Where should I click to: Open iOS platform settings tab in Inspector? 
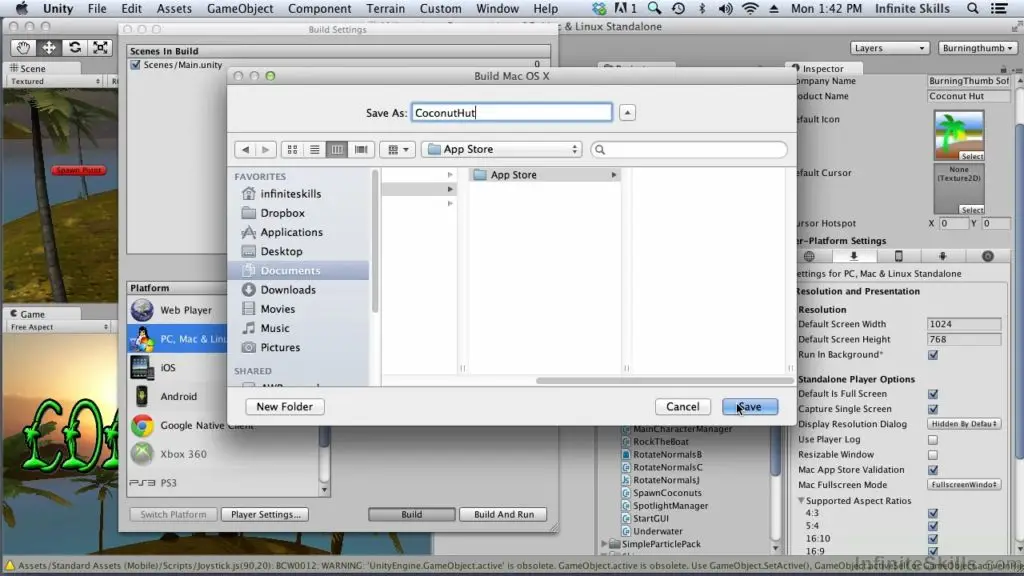coord(898,257)
